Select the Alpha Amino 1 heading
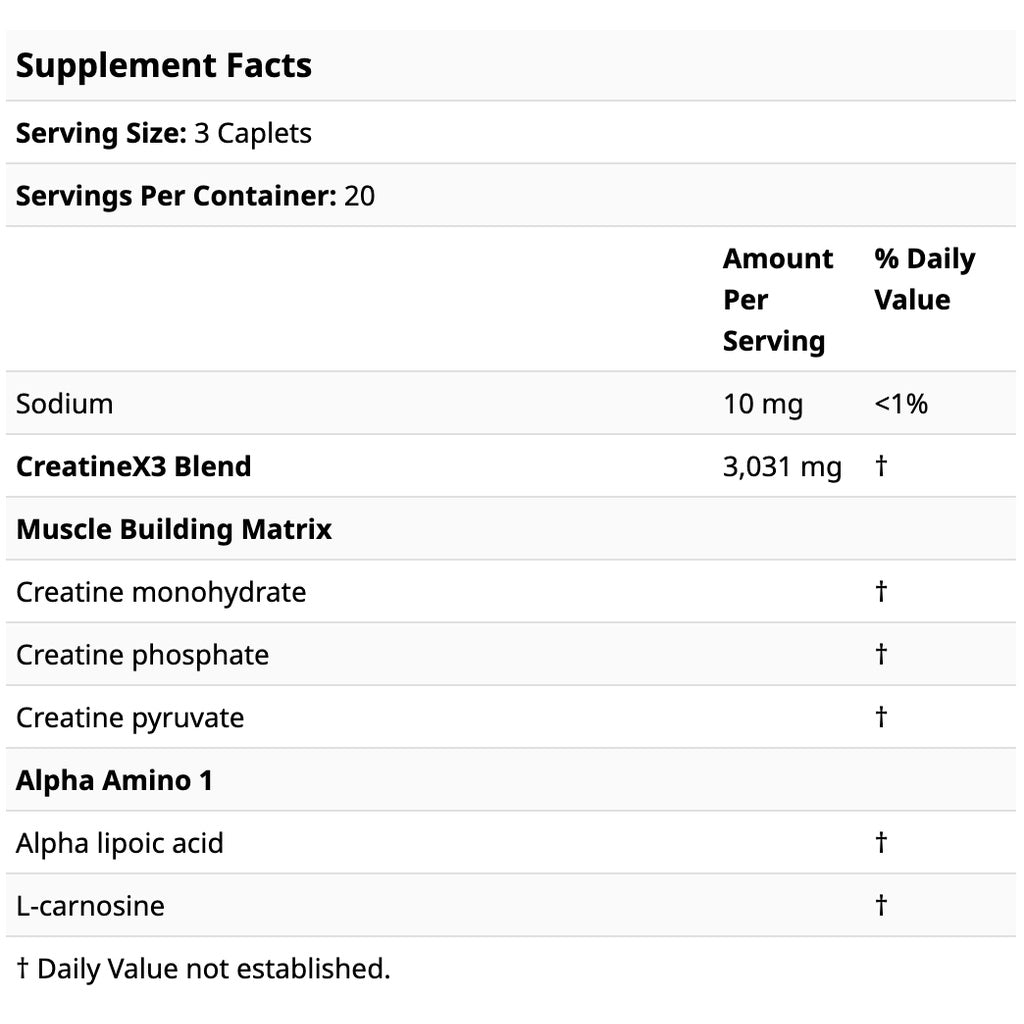This screenshot has width=1024, height=1024. 114,780
